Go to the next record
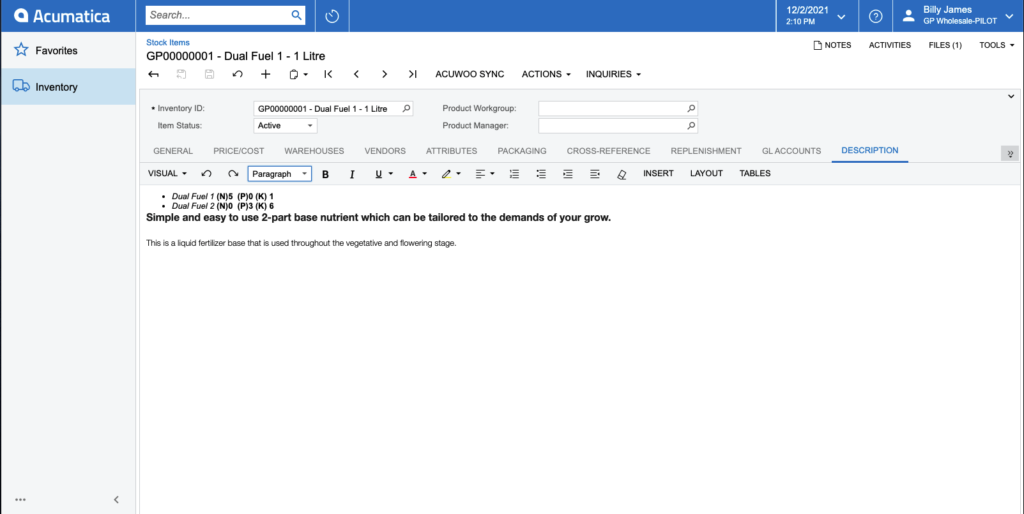Viewport: 1024px width, 514px height. tap(385, 74)
